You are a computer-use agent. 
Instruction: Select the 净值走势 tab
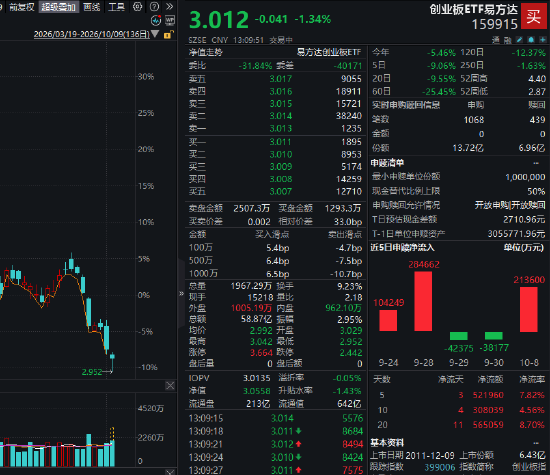tap(206, 52)
